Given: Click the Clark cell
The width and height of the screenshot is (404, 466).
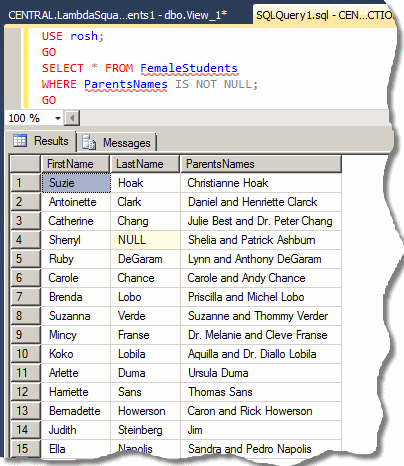Looking at the screenshot, I should pos(145,202).
